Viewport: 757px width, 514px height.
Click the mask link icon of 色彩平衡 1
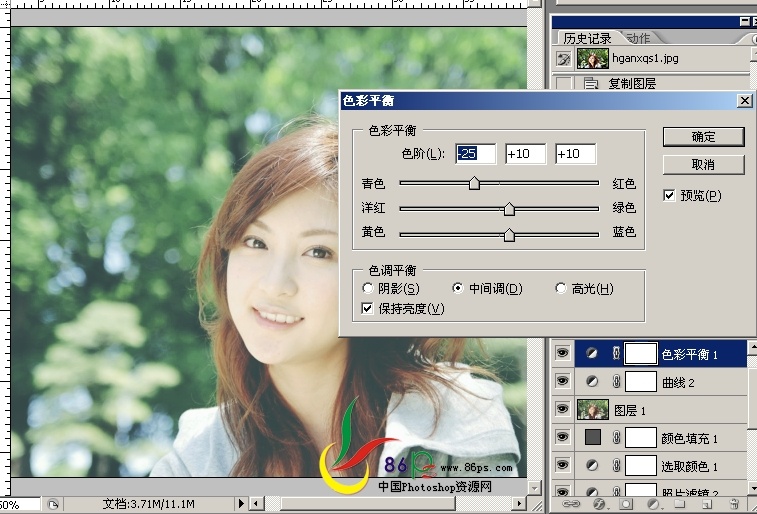[616, 353]
